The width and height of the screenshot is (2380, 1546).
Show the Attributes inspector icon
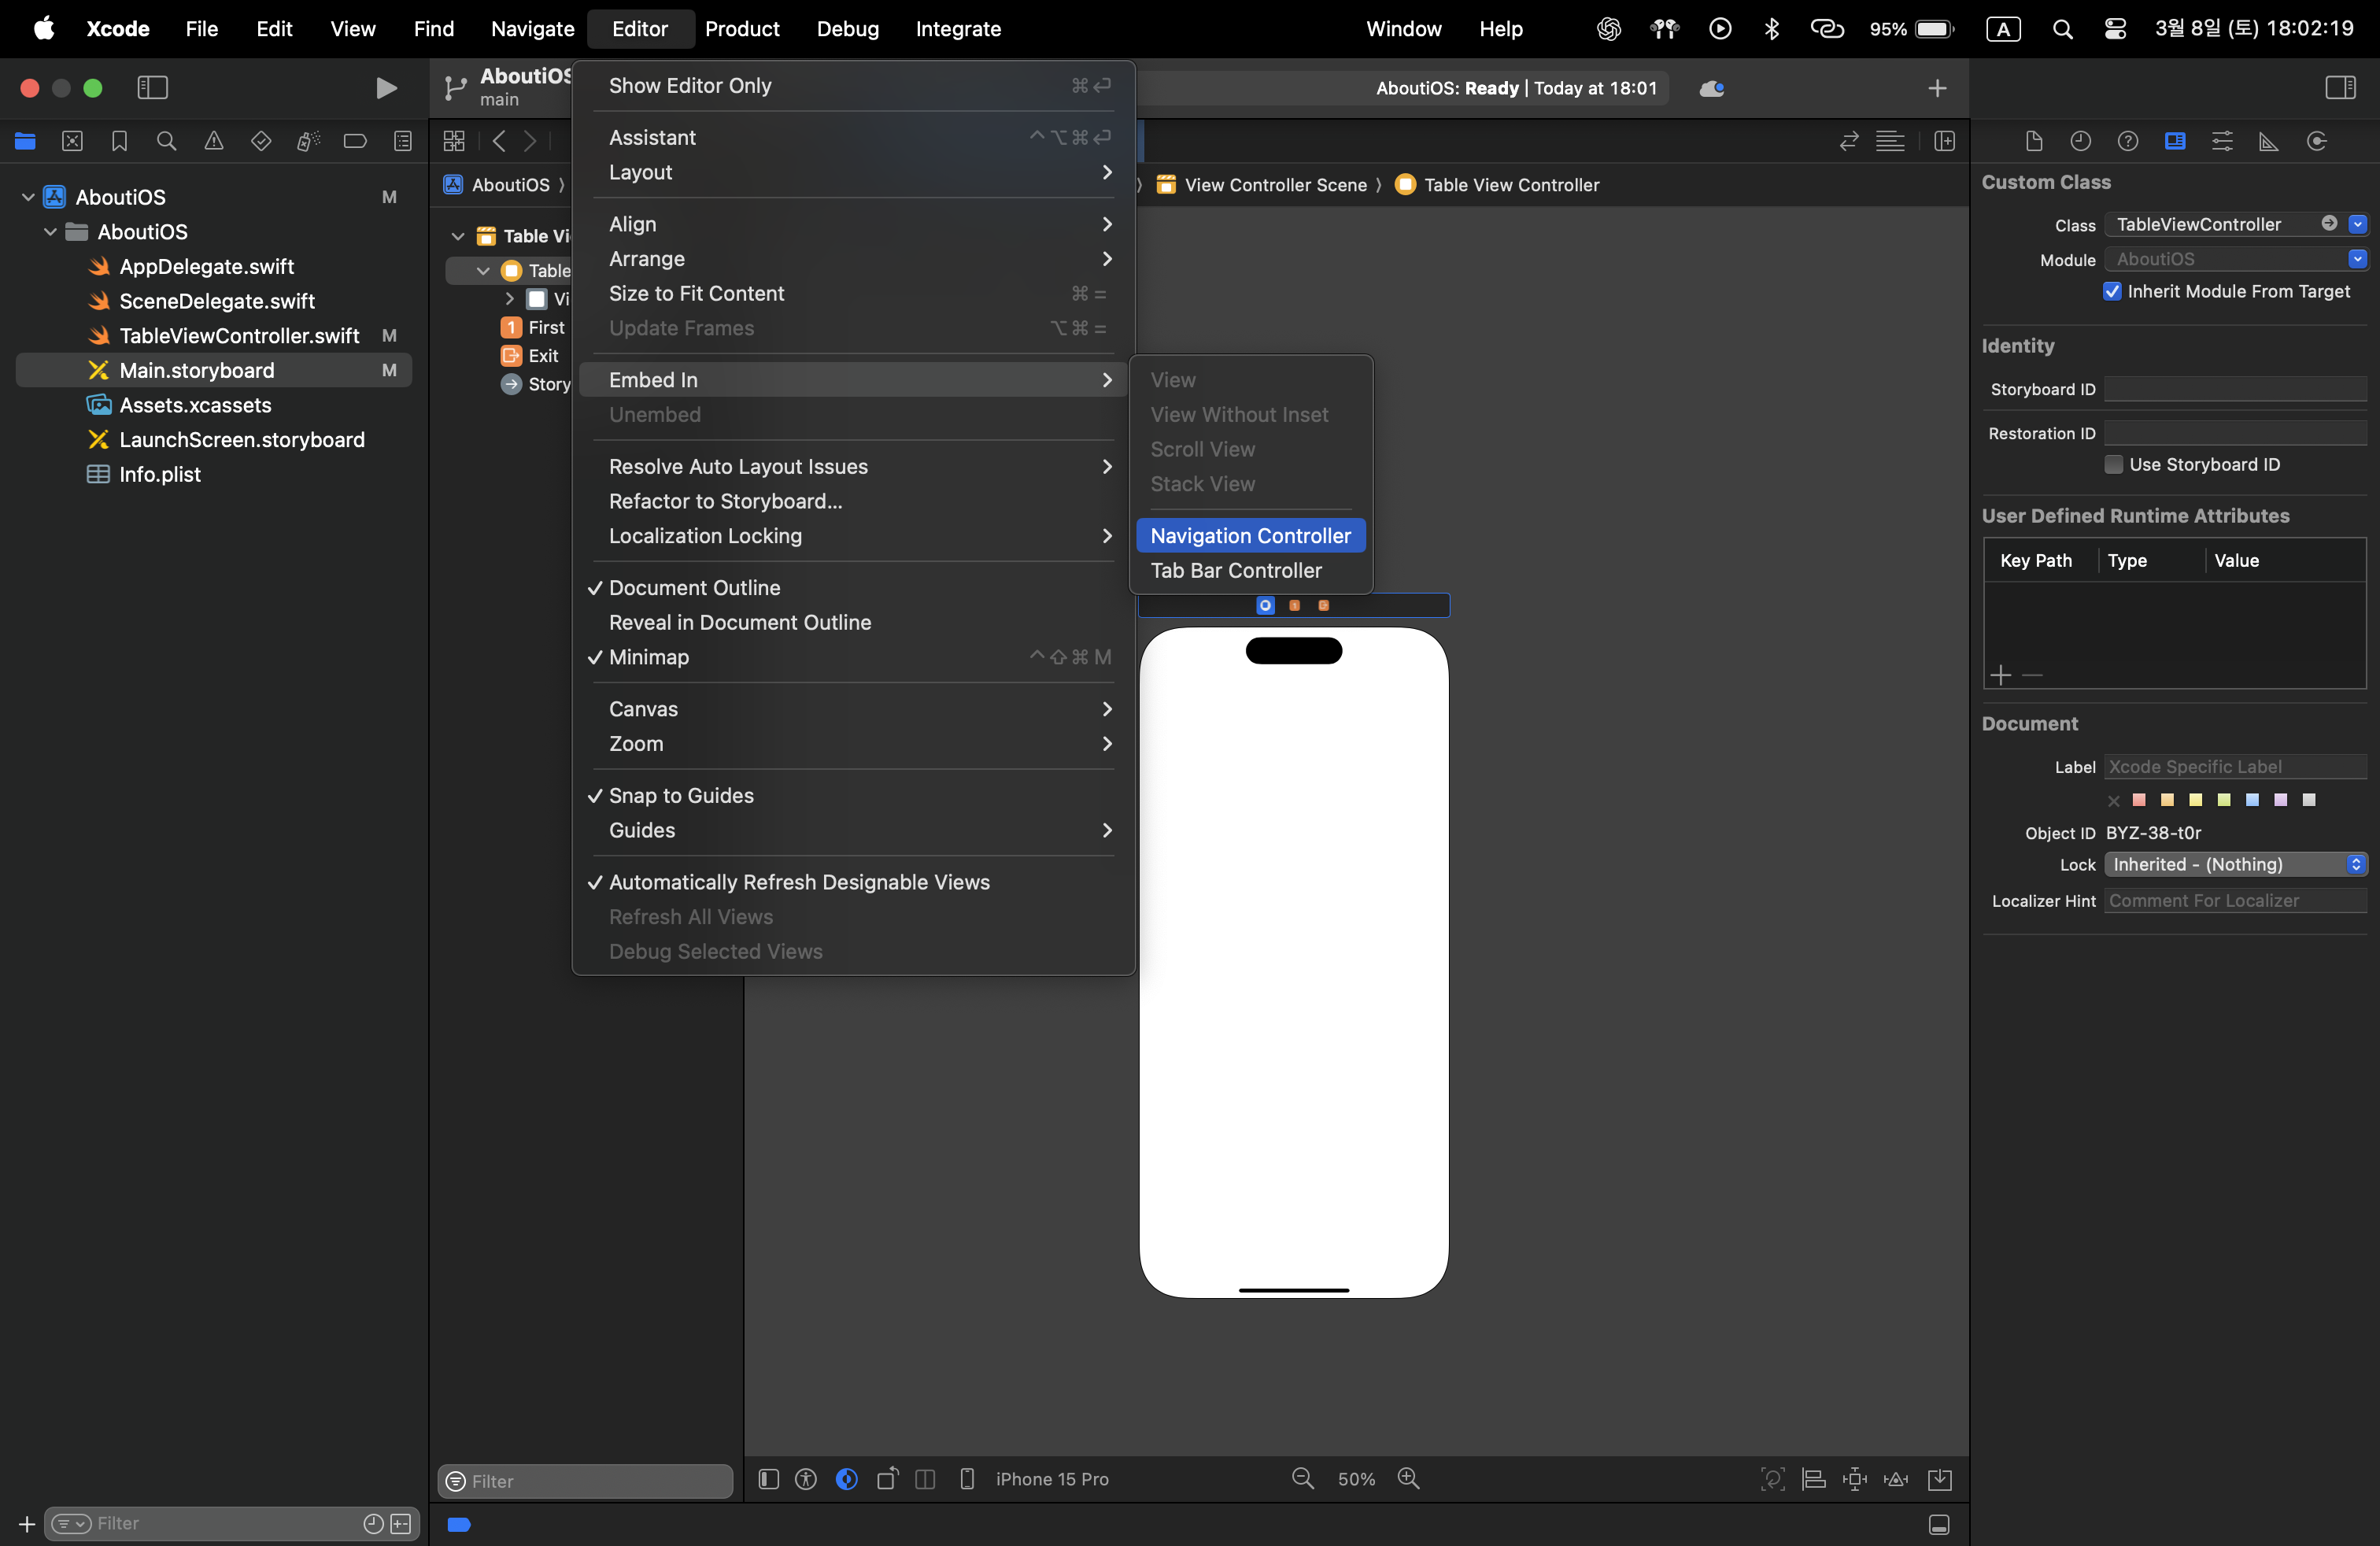2222,141
